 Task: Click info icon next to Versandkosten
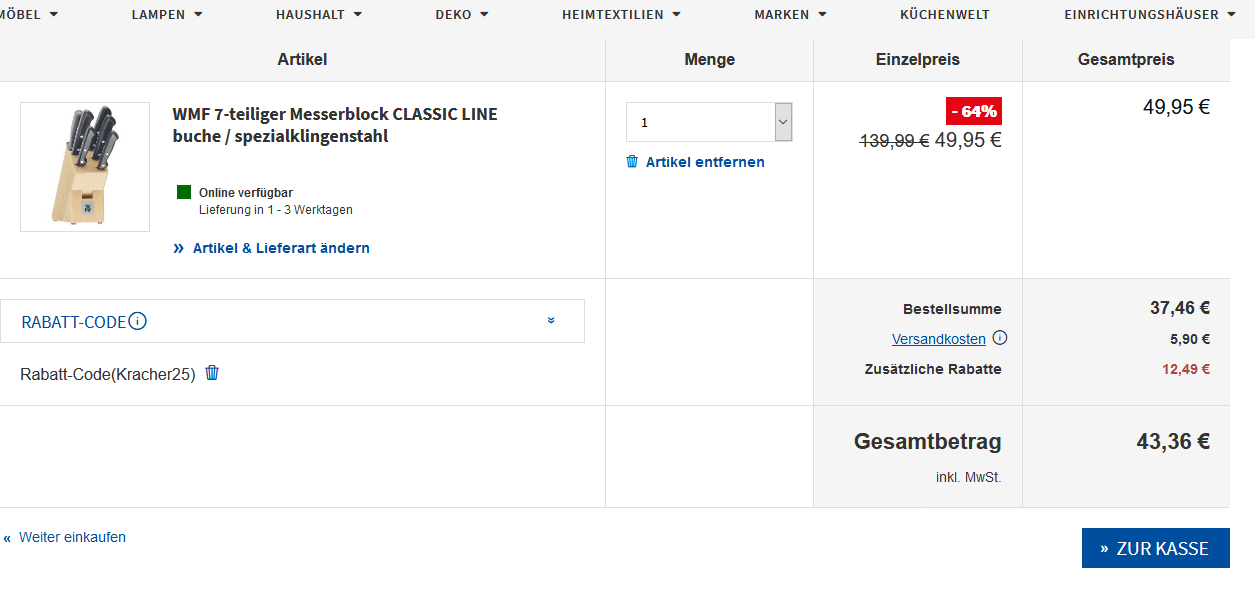pos(1000,338)
